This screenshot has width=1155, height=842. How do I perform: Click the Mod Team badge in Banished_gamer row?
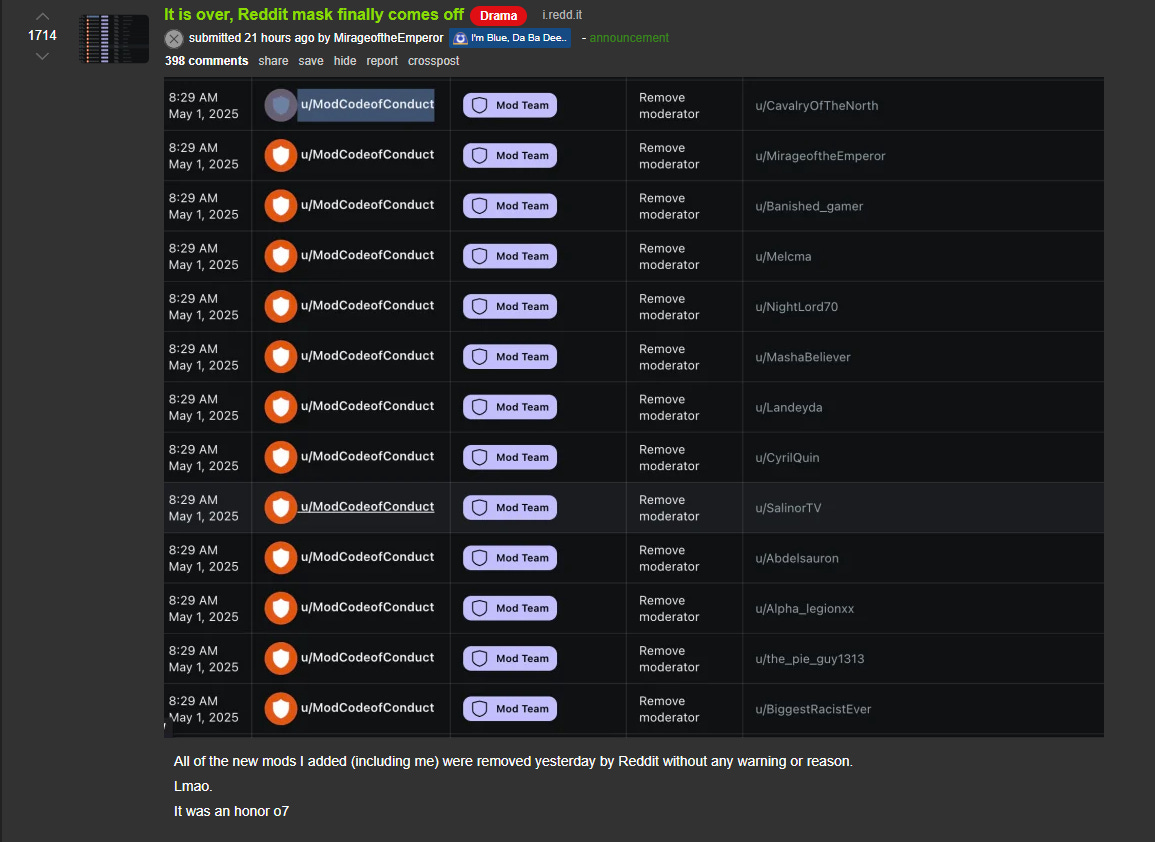(510, 206)
